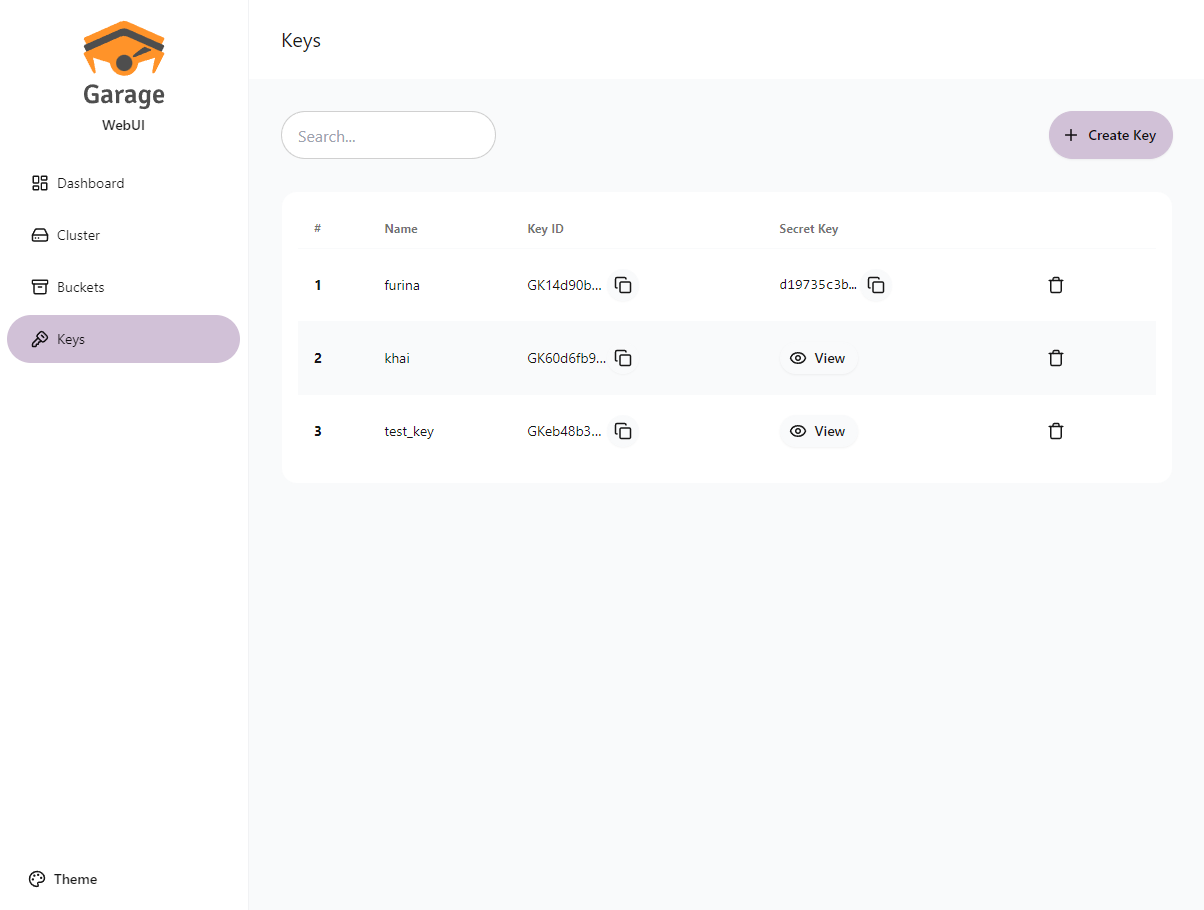The height and width of the screenshot is (910, 1204).
Task: Navigate to Buckets
Action: [x=80, y=287]
